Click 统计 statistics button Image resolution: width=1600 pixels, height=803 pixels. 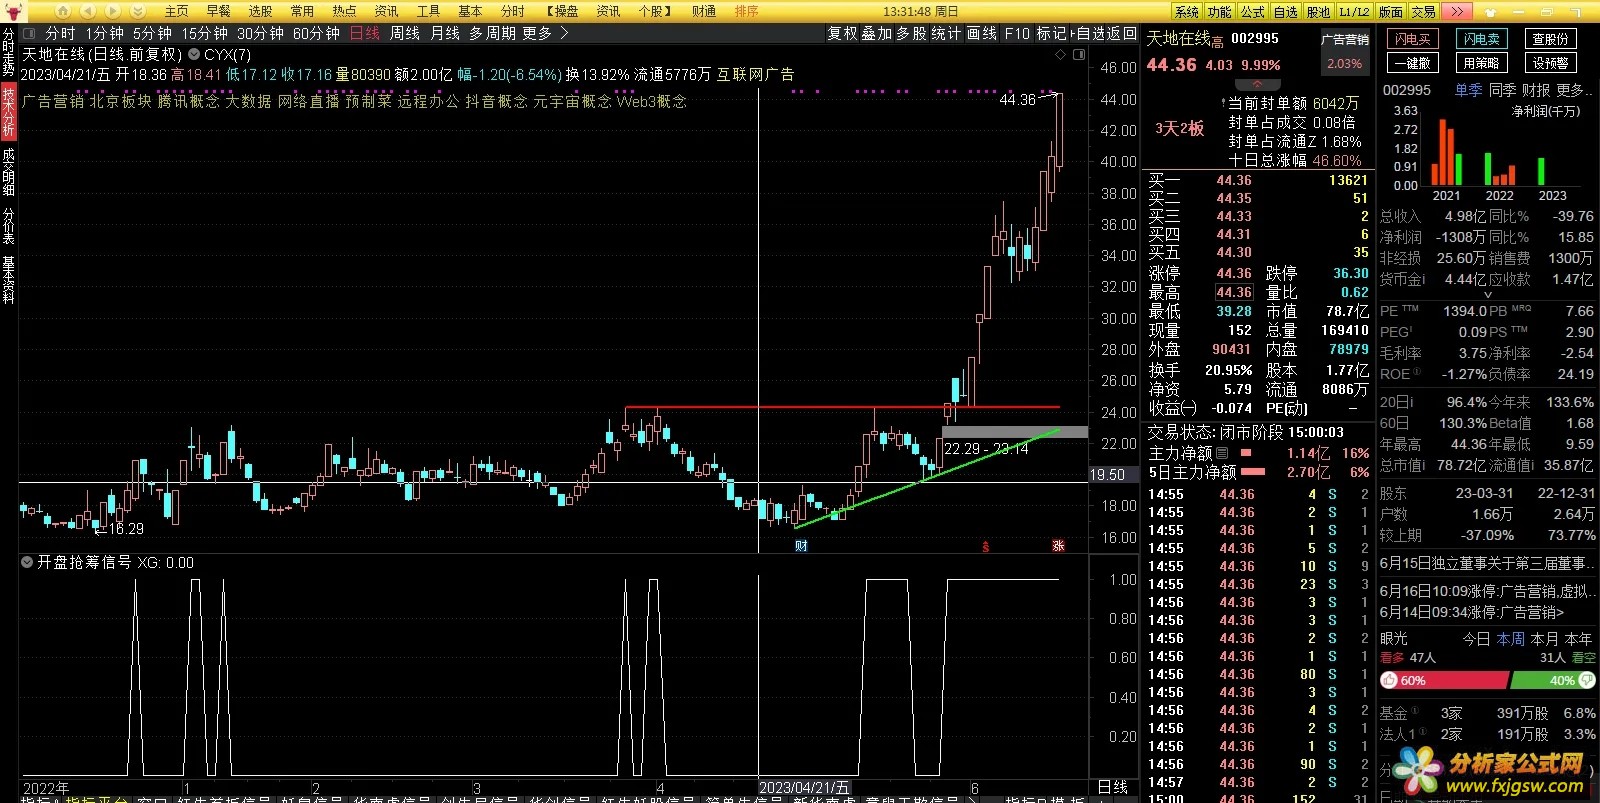pyautogui.click(x=946, y=33)
